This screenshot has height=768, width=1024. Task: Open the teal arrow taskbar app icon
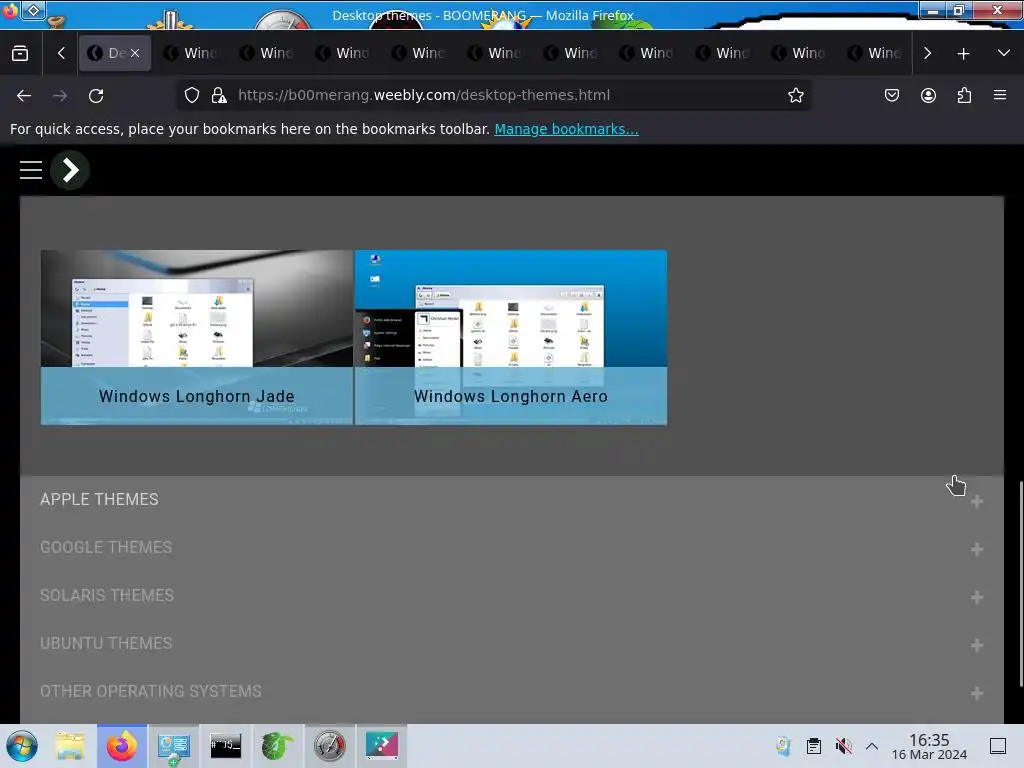381,746
